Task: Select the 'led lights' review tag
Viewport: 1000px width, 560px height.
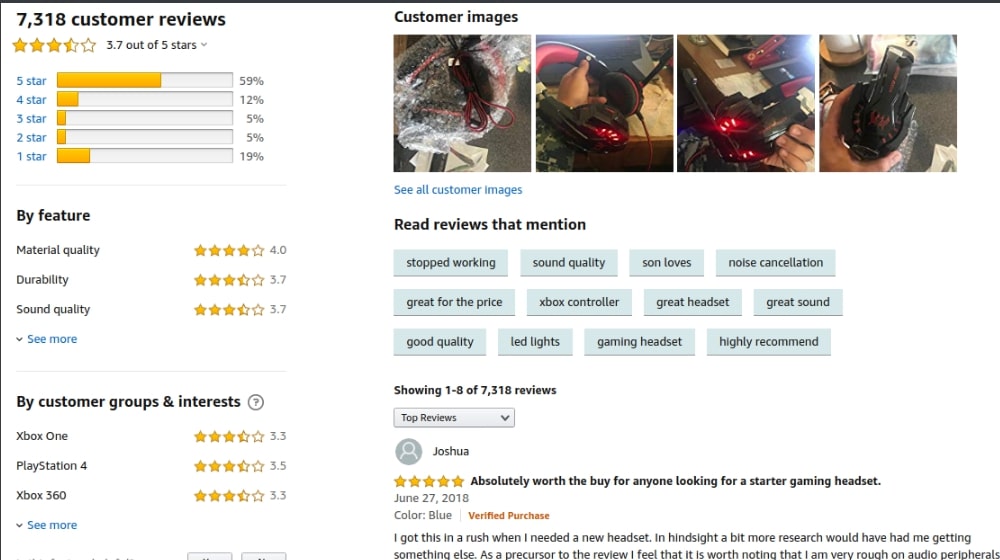Action: (x=535, y=342)
